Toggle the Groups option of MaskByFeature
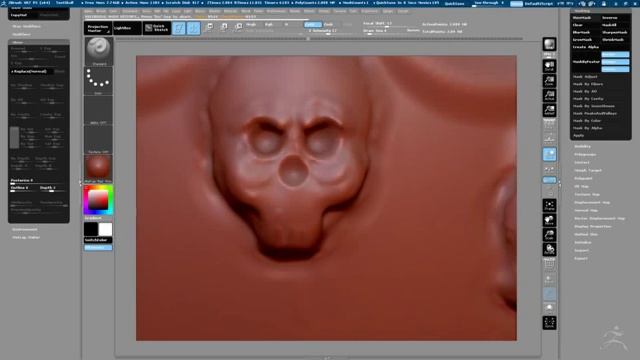The image size is (640, 360). tap(615, 62)
